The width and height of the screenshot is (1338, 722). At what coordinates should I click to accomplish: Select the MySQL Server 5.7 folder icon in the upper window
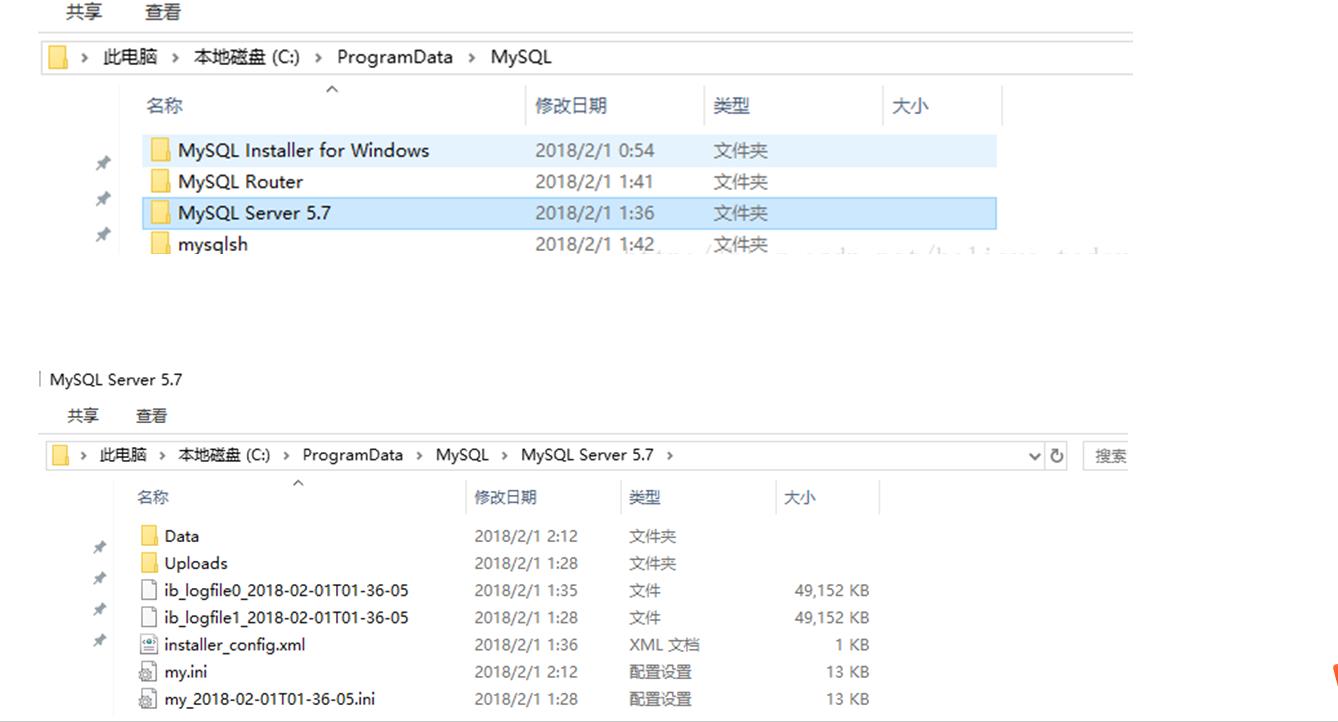[x=160, y=213]
